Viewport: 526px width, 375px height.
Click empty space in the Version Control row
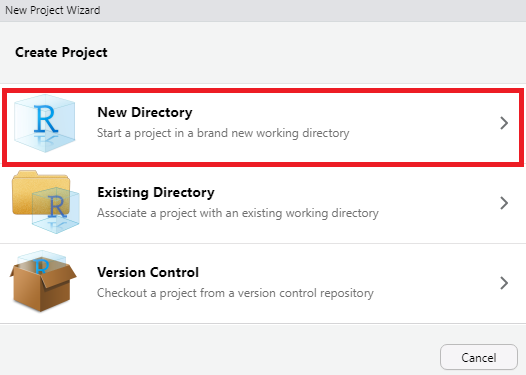[x=436, y=283]
